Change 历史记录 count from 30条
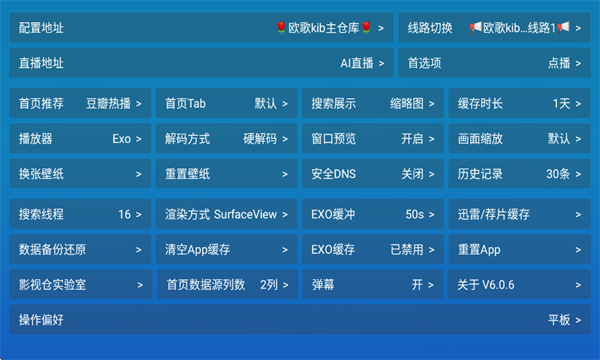 coord(520,174)
